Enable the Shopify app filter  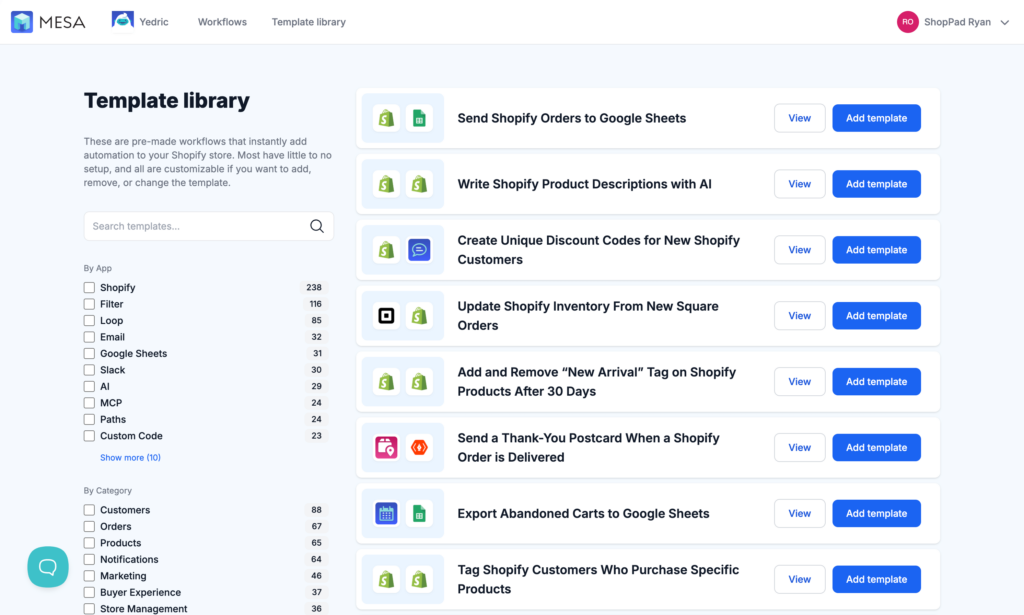click(89, 287)
